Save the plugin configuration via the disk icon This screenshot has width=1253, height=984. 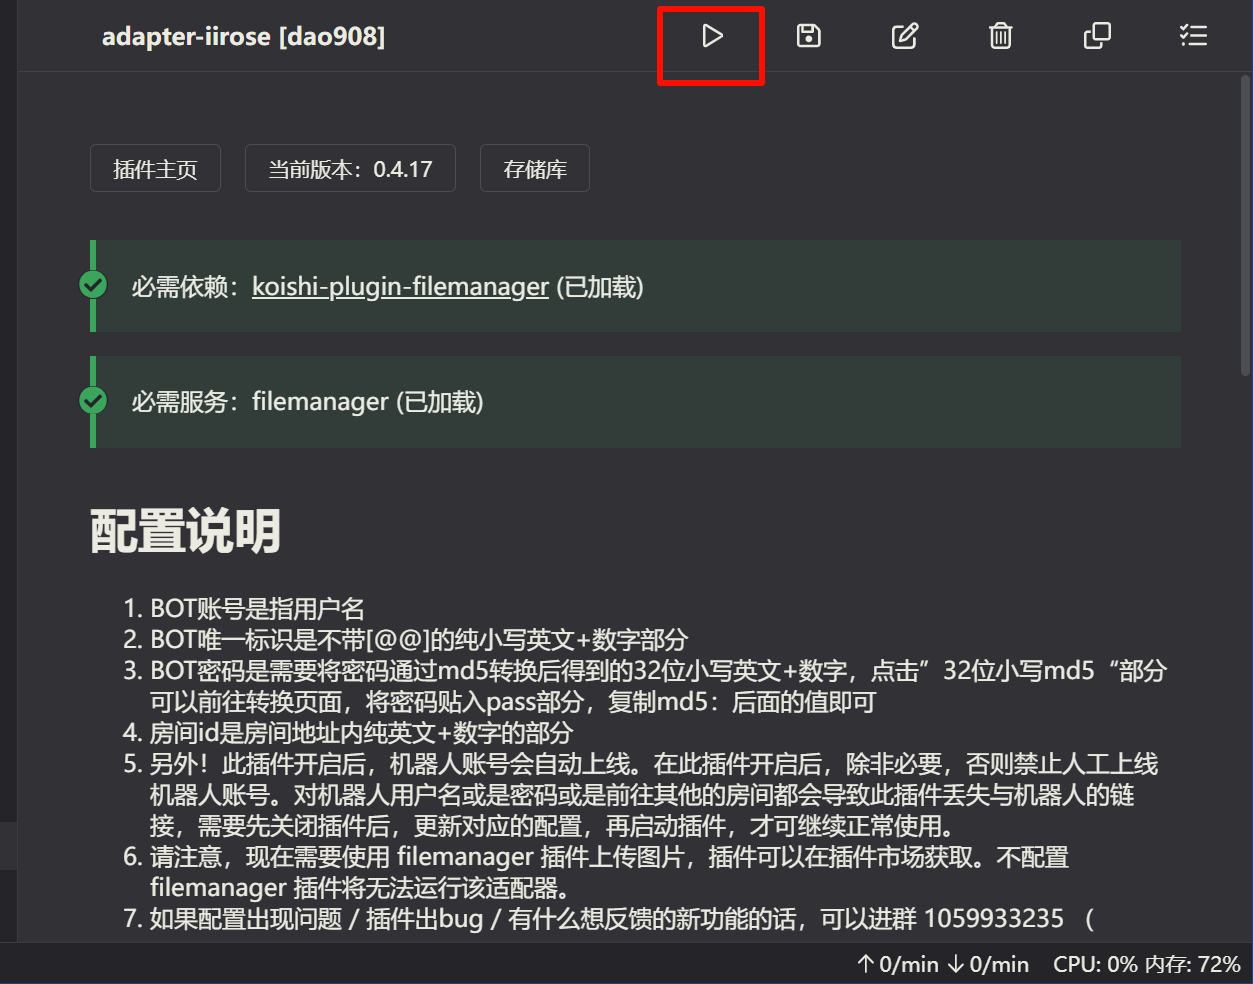pyautogui.click(x=808, y=36)
